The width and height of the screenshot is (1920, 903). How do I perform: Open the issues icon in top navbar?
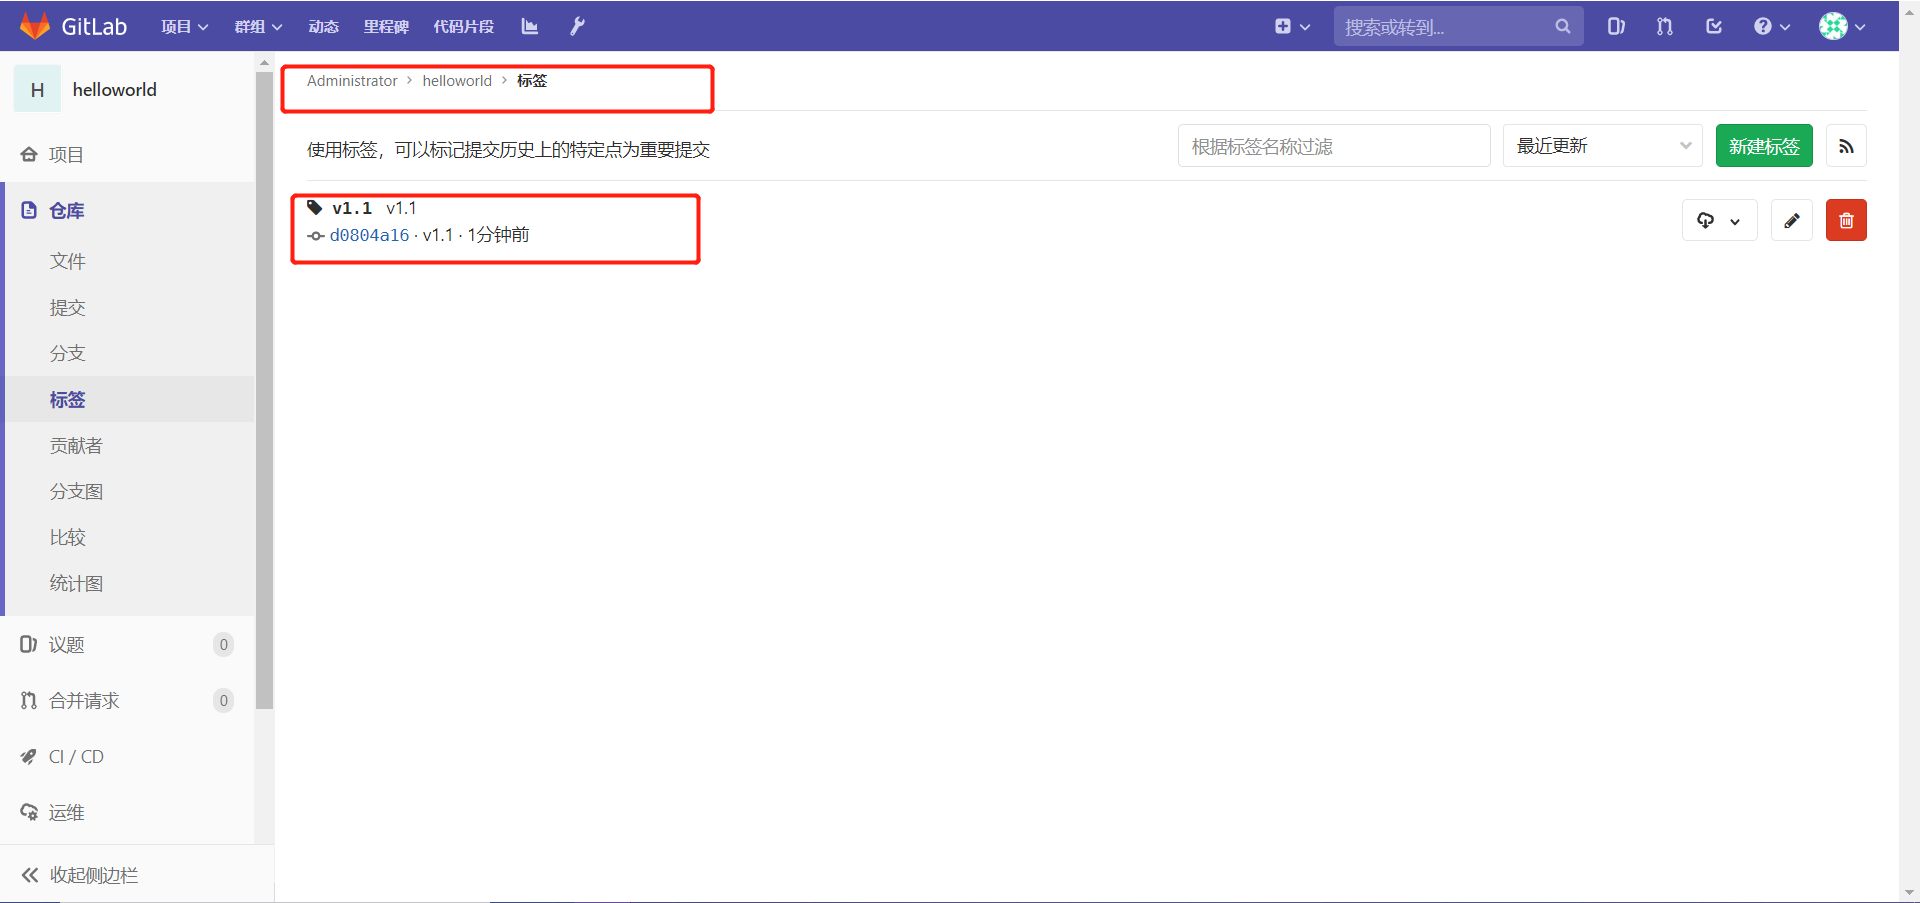tap(1616, 27)
